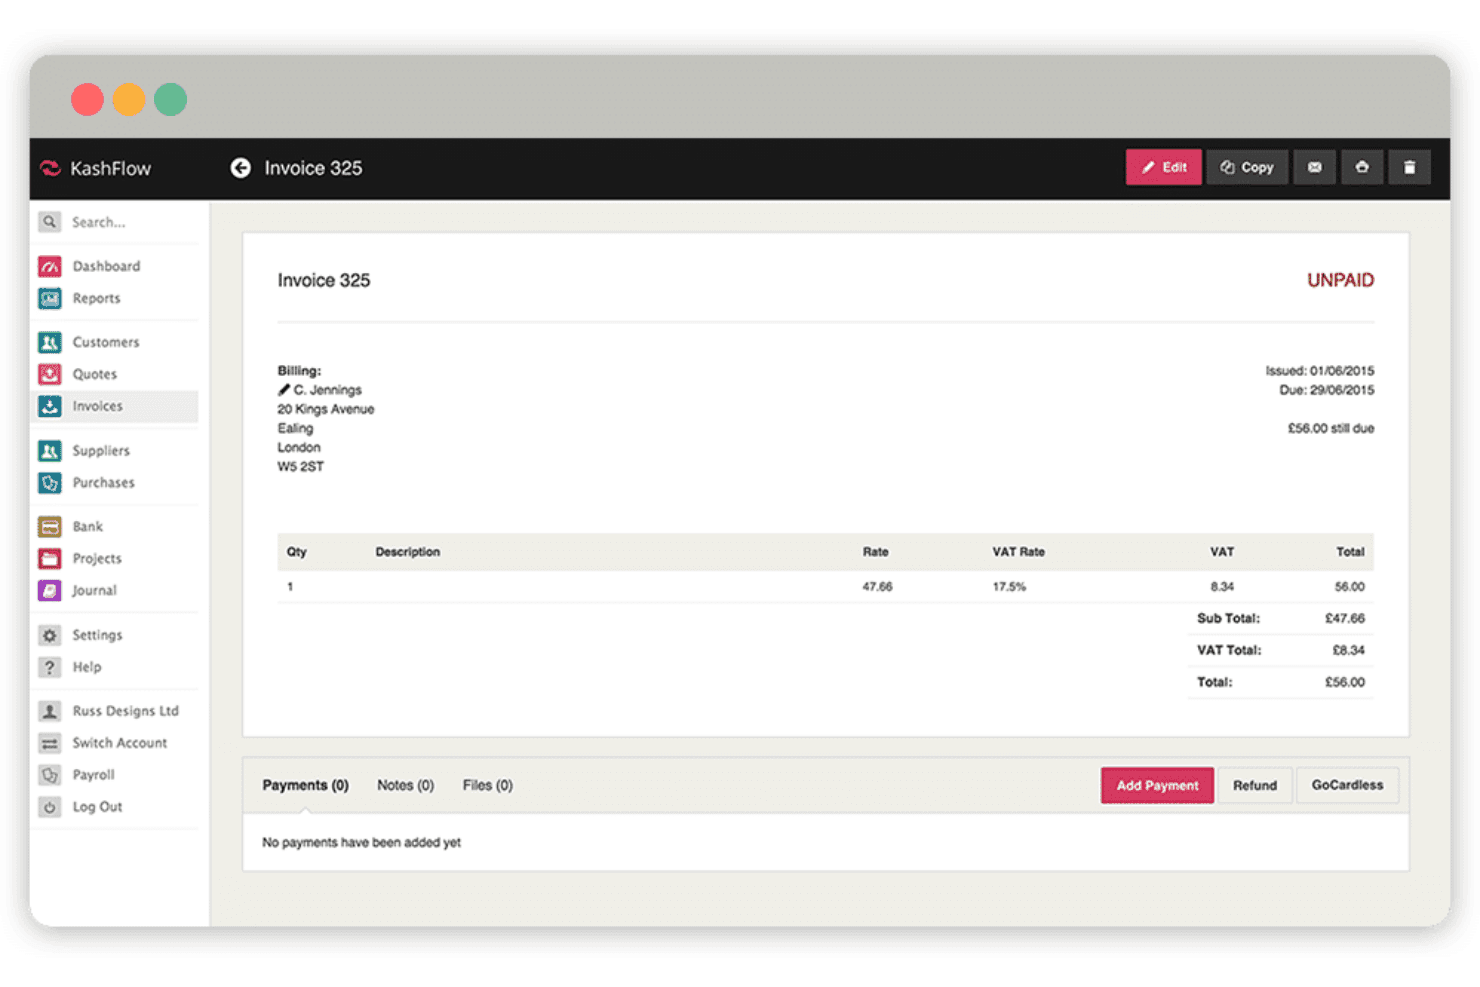Open the Settings gear icon in sidebar

(50, 635)
